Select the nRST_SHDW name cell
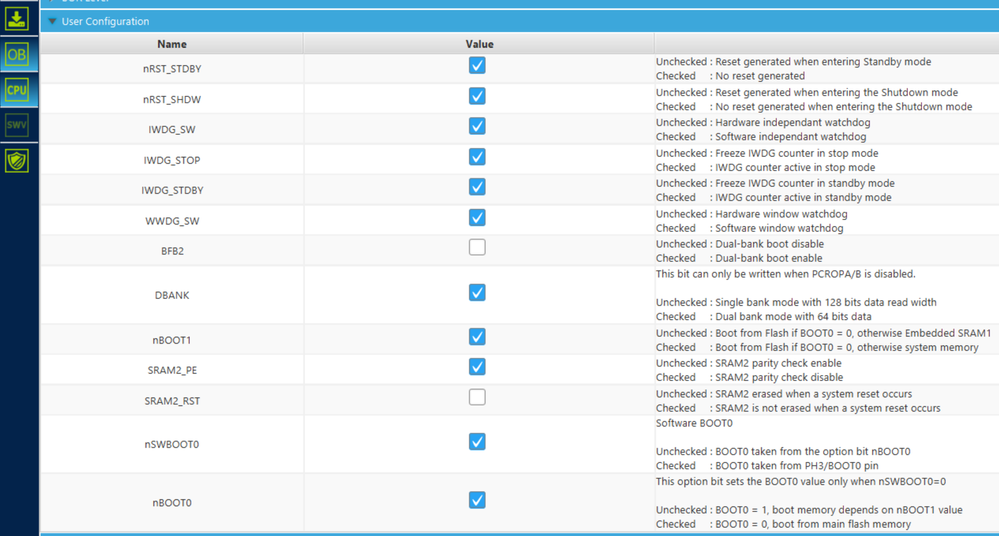The image size is (999, 536). point(172,99)
